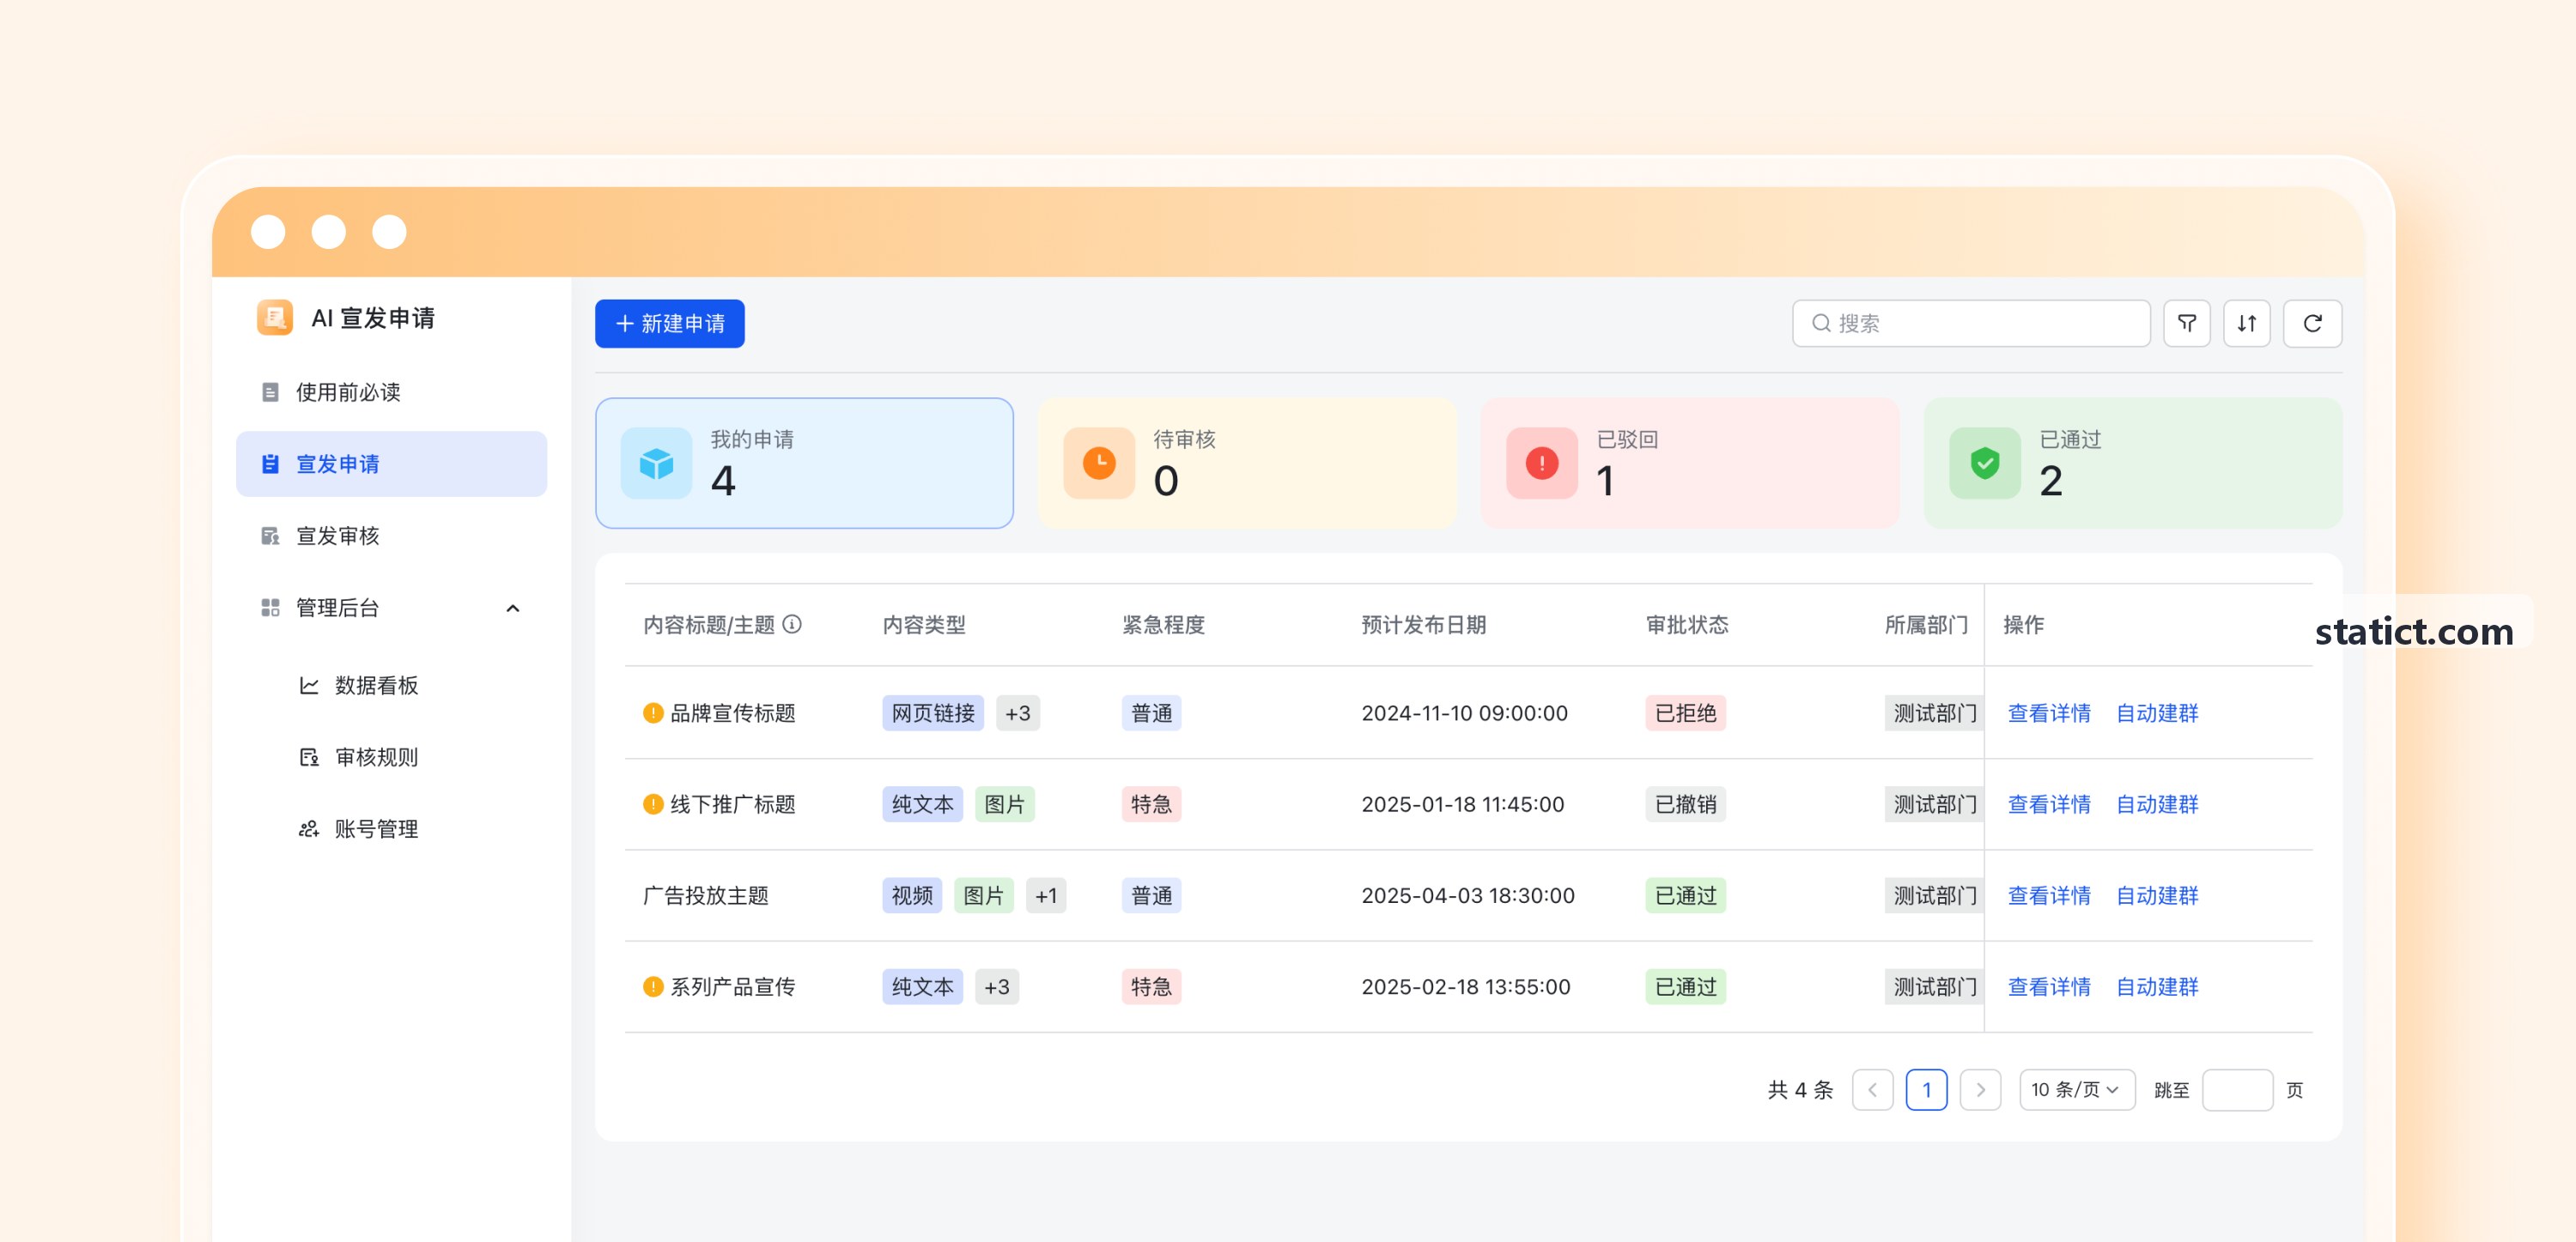Click the orange clock icon in 待审核 card
2576x1242 pixels.
[1099, 463]
